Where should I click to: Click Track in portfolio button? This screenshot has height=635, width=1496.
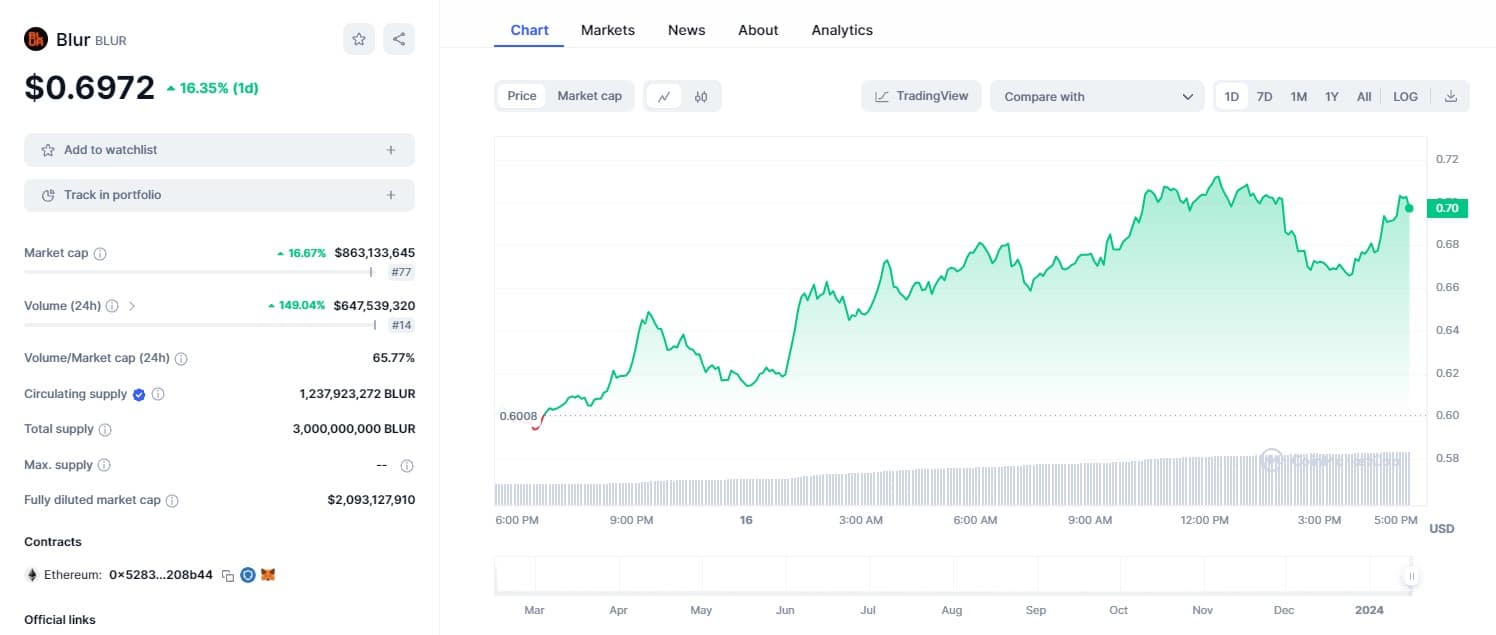(x=219, y=195)
